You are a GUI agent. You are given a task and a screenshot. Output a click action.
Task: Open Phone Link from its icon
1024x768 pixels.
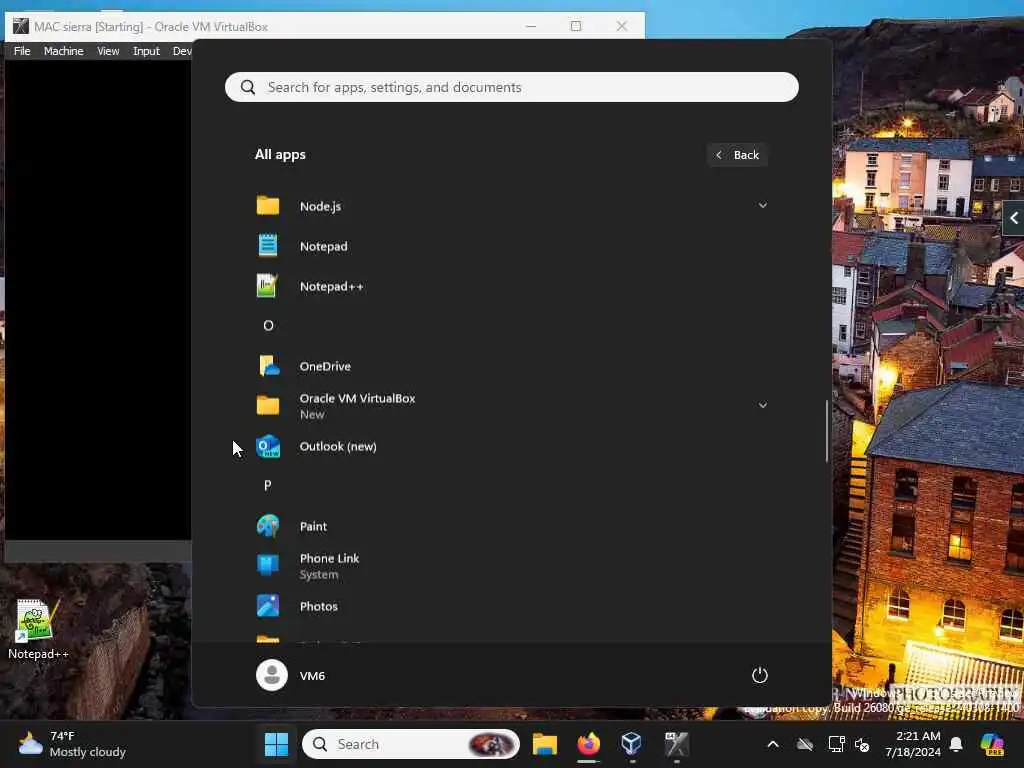(x=268, y=566)
